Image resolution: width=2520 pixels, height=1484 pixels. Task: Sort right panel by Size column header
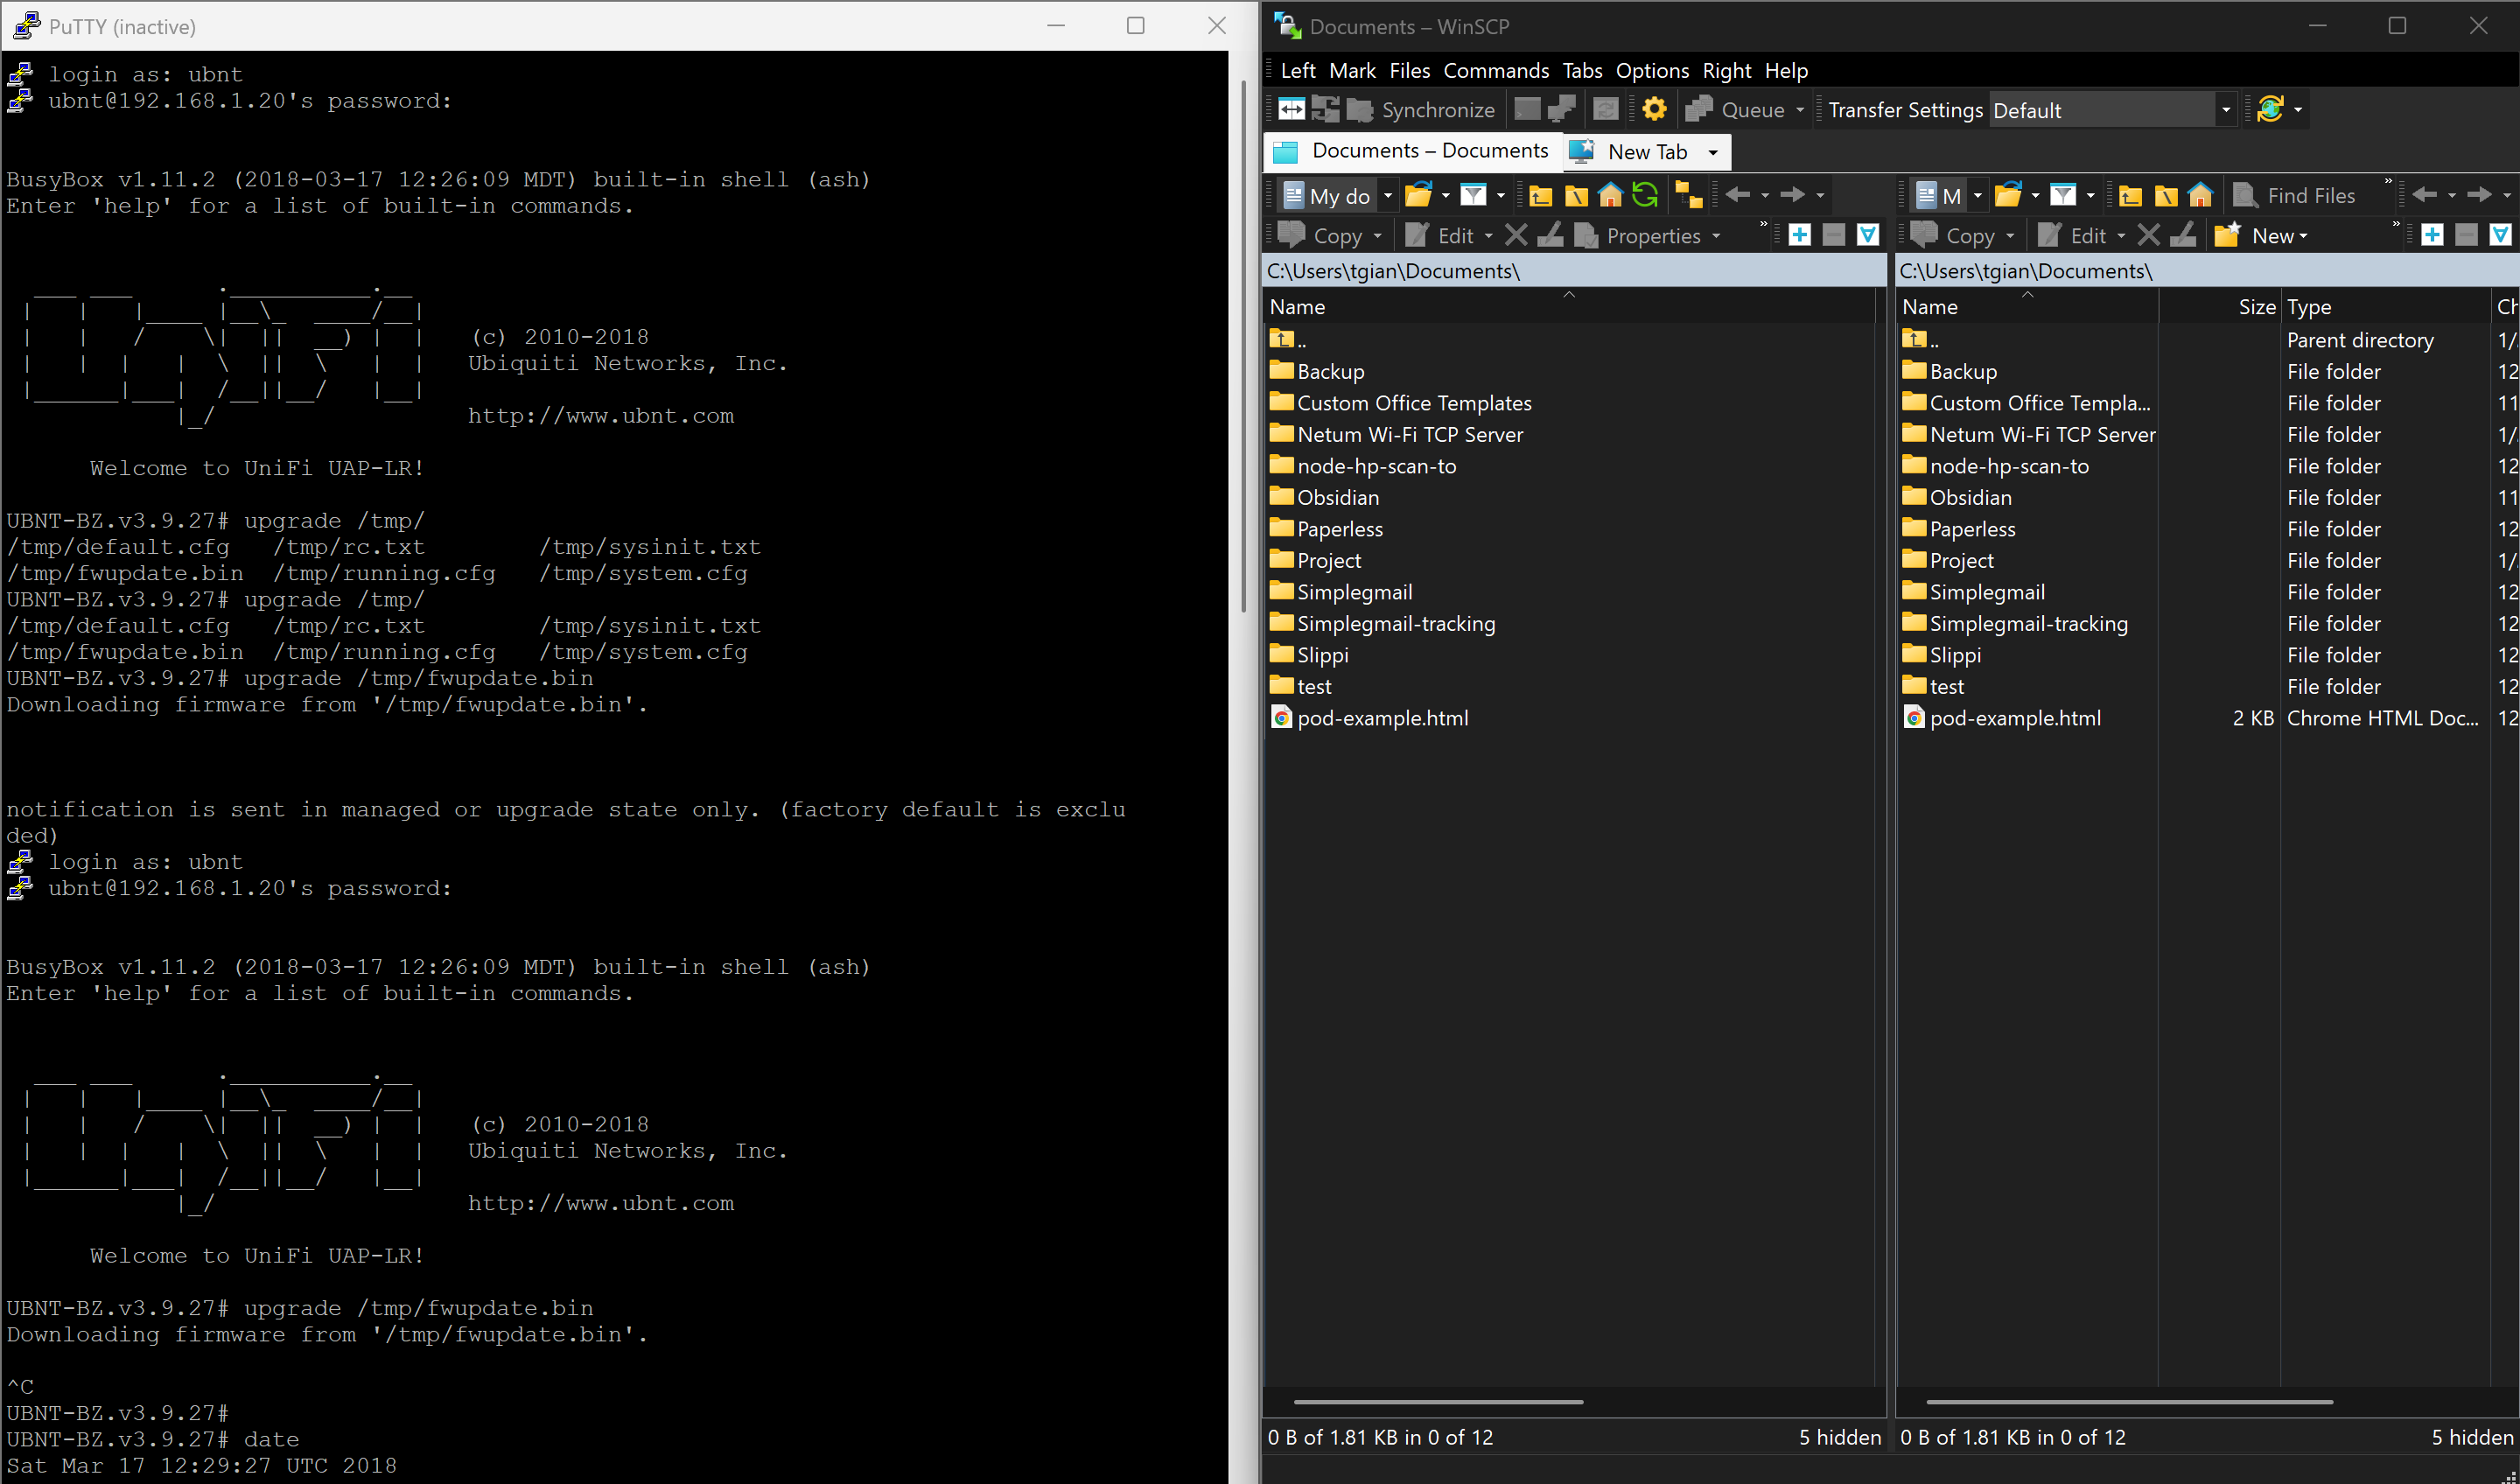2219,307
